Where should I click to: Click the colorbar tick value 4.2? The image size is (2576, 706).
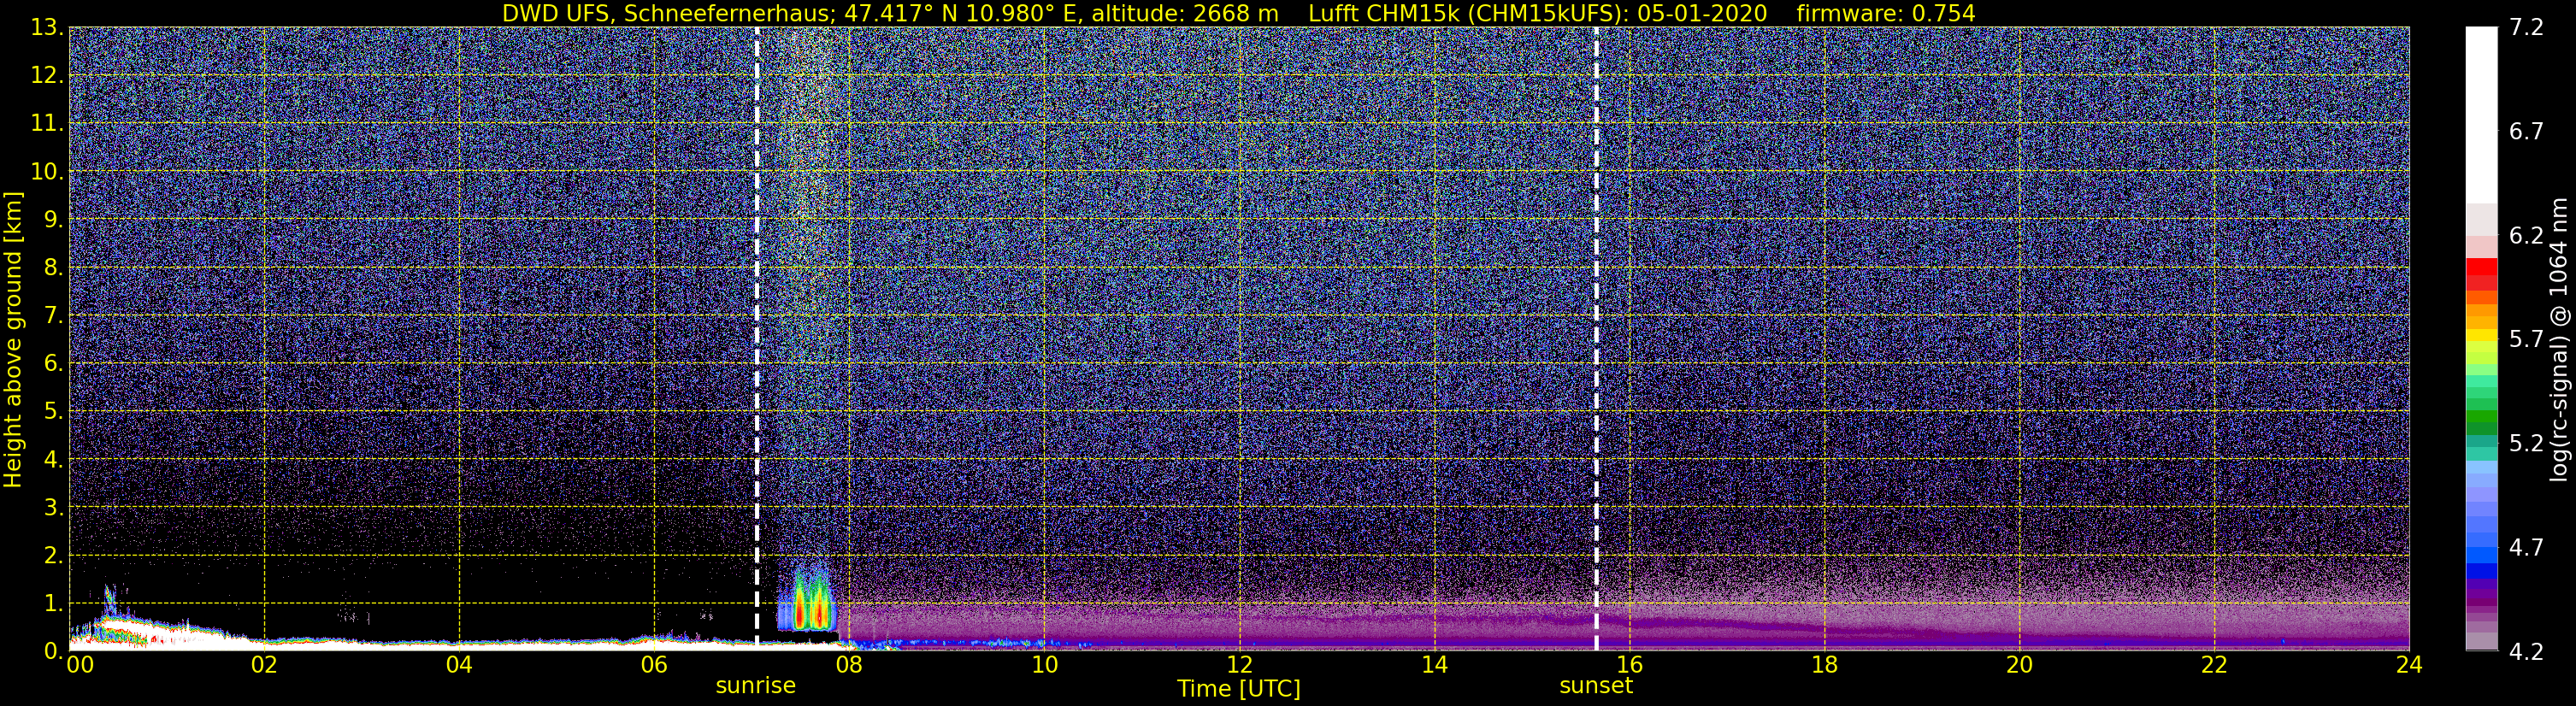(2526, 652)
